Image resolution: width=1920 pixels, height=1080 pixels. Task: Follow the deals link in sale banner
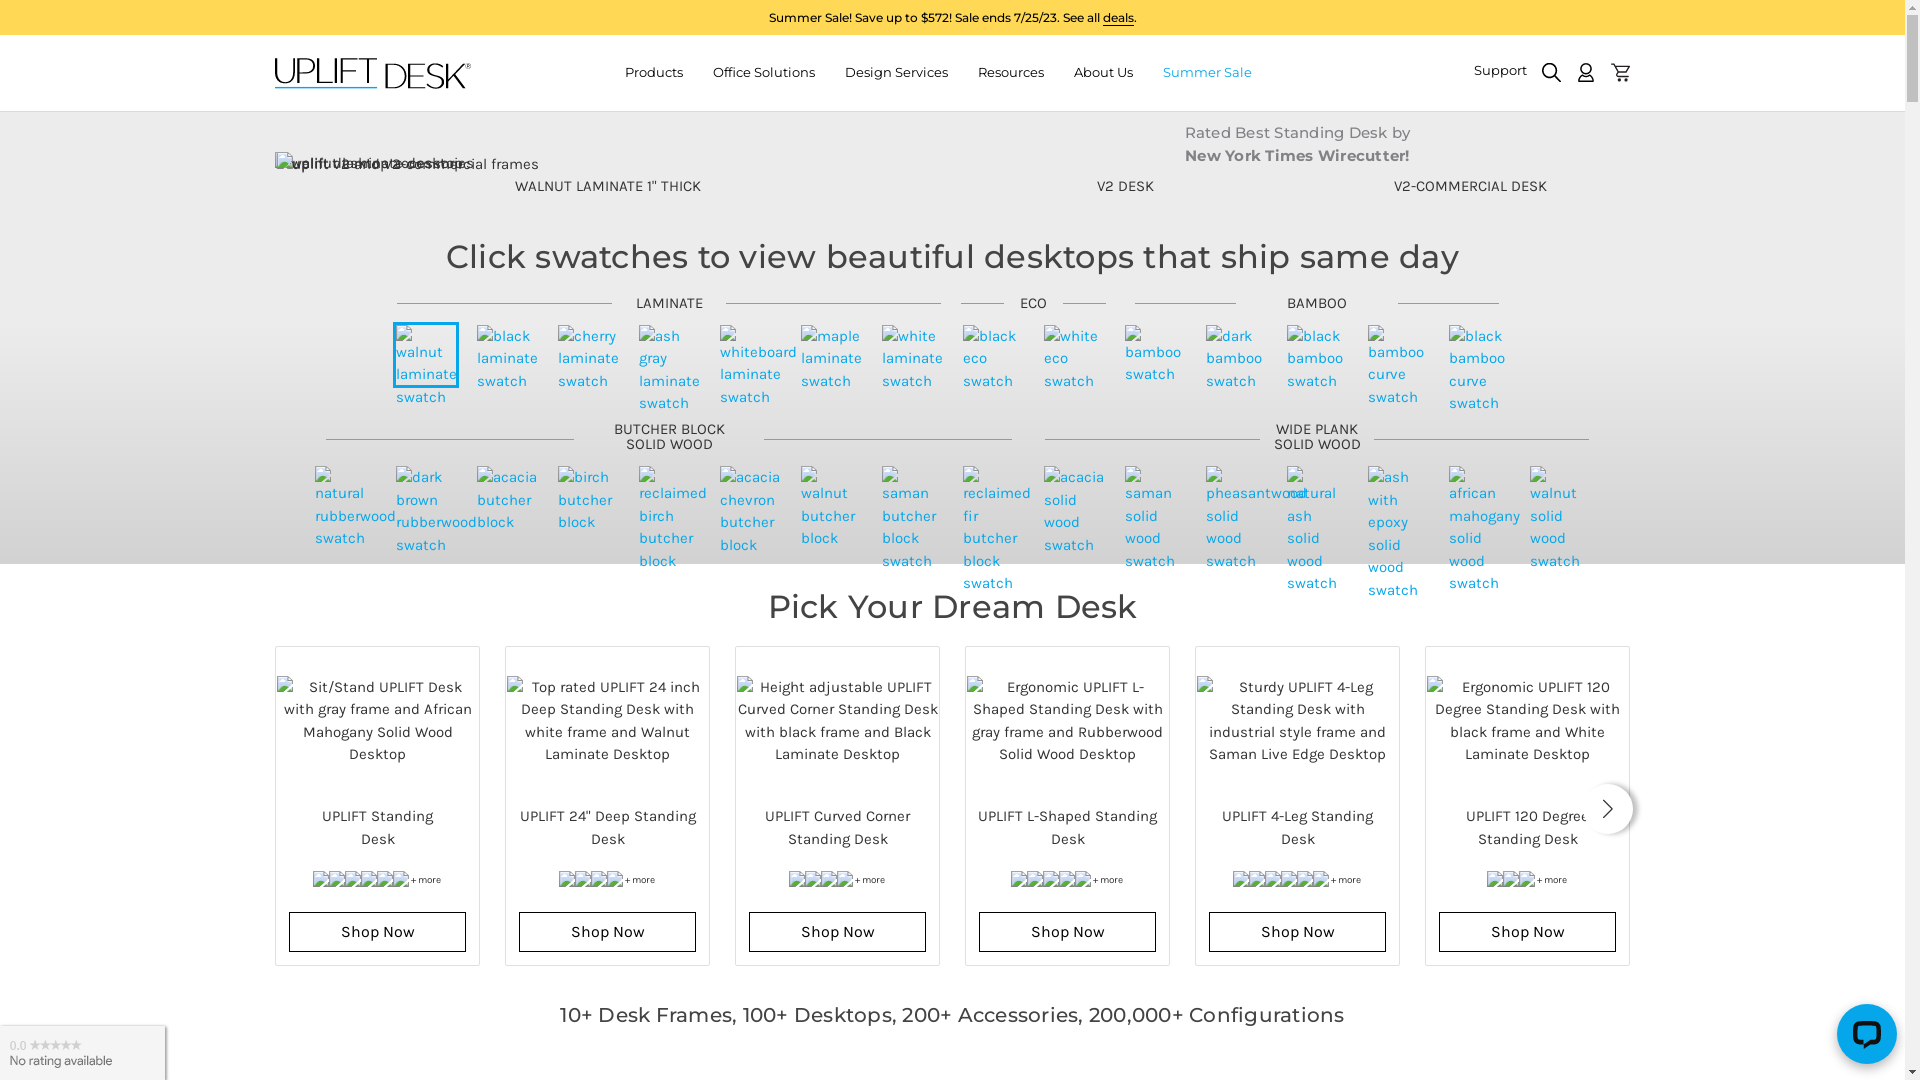click(1118, 18)
